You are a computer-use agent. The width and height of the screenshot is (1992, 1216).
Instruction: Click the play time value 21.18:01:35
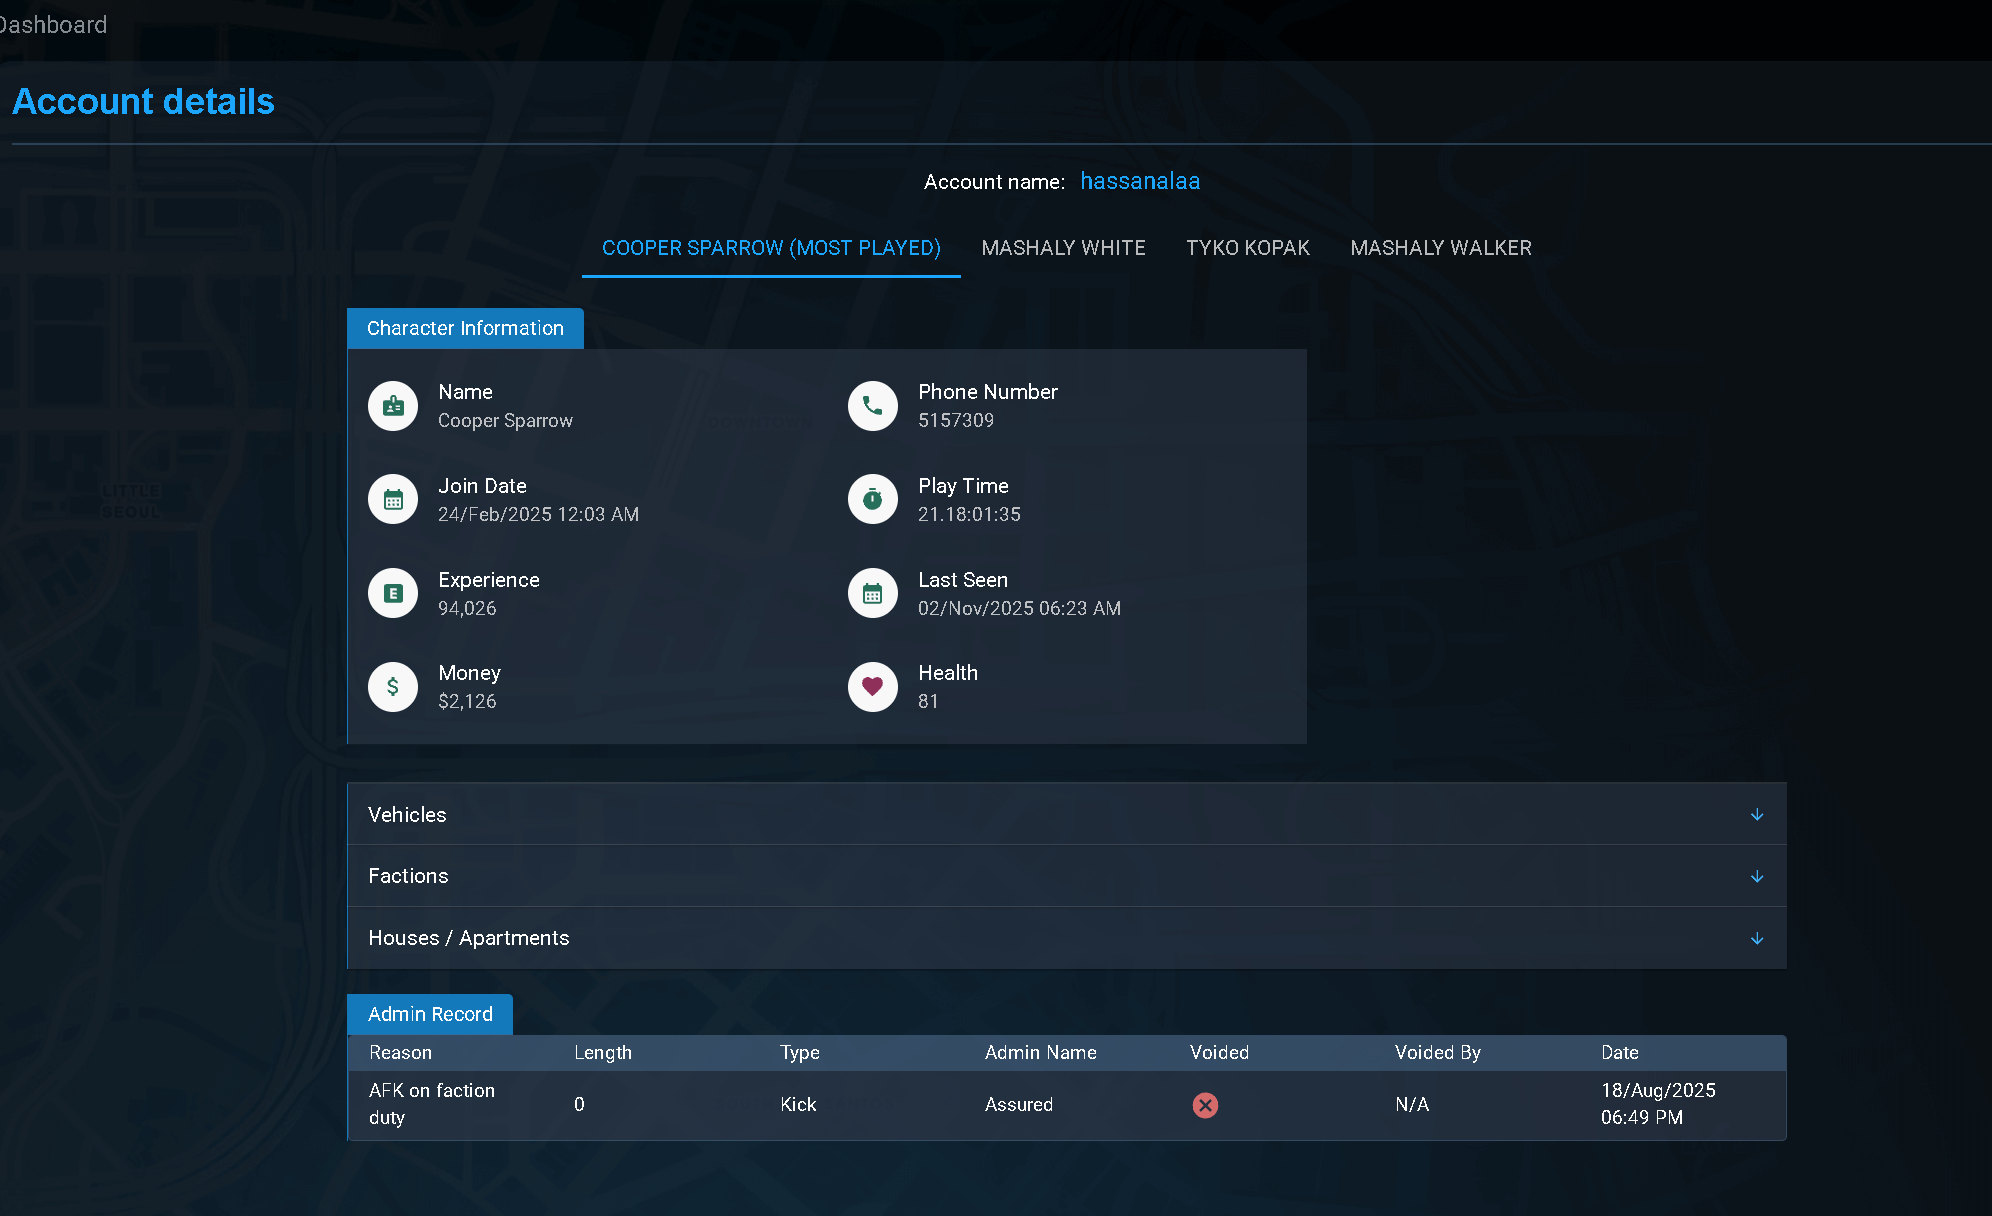click(x=969, y=515)
